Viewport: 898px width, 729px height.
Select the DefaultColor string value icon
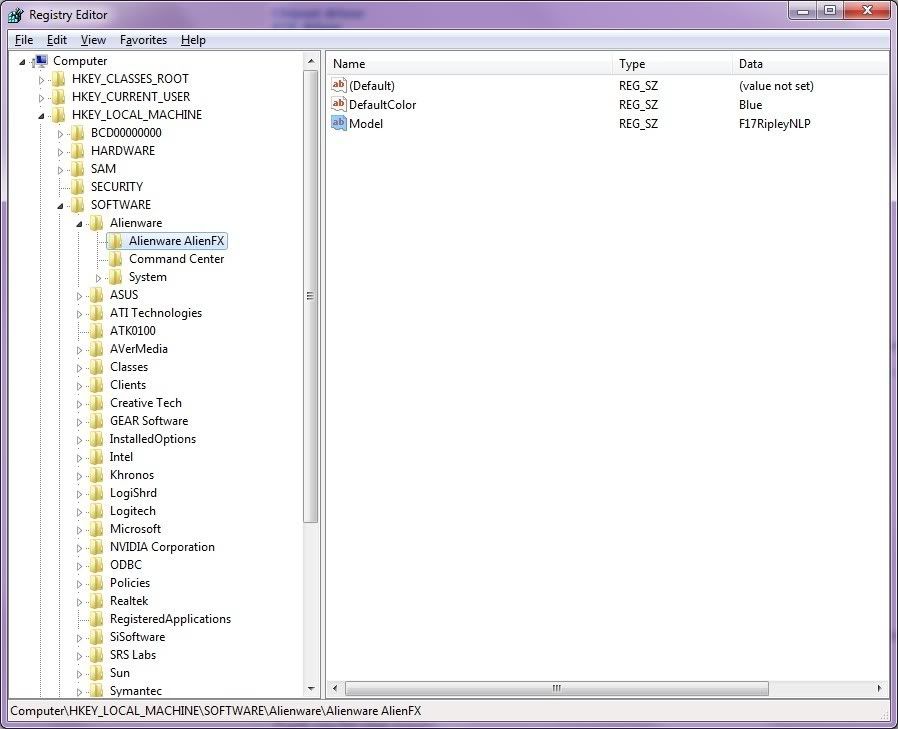(x=339, y=104)
